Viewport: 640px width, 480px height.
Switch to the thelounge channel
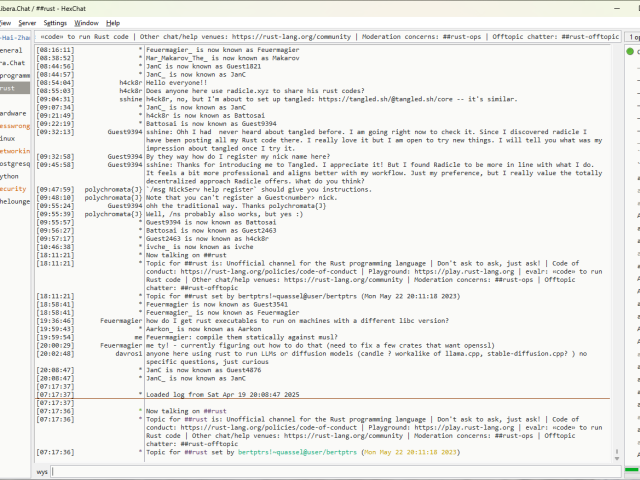[14, 201]
